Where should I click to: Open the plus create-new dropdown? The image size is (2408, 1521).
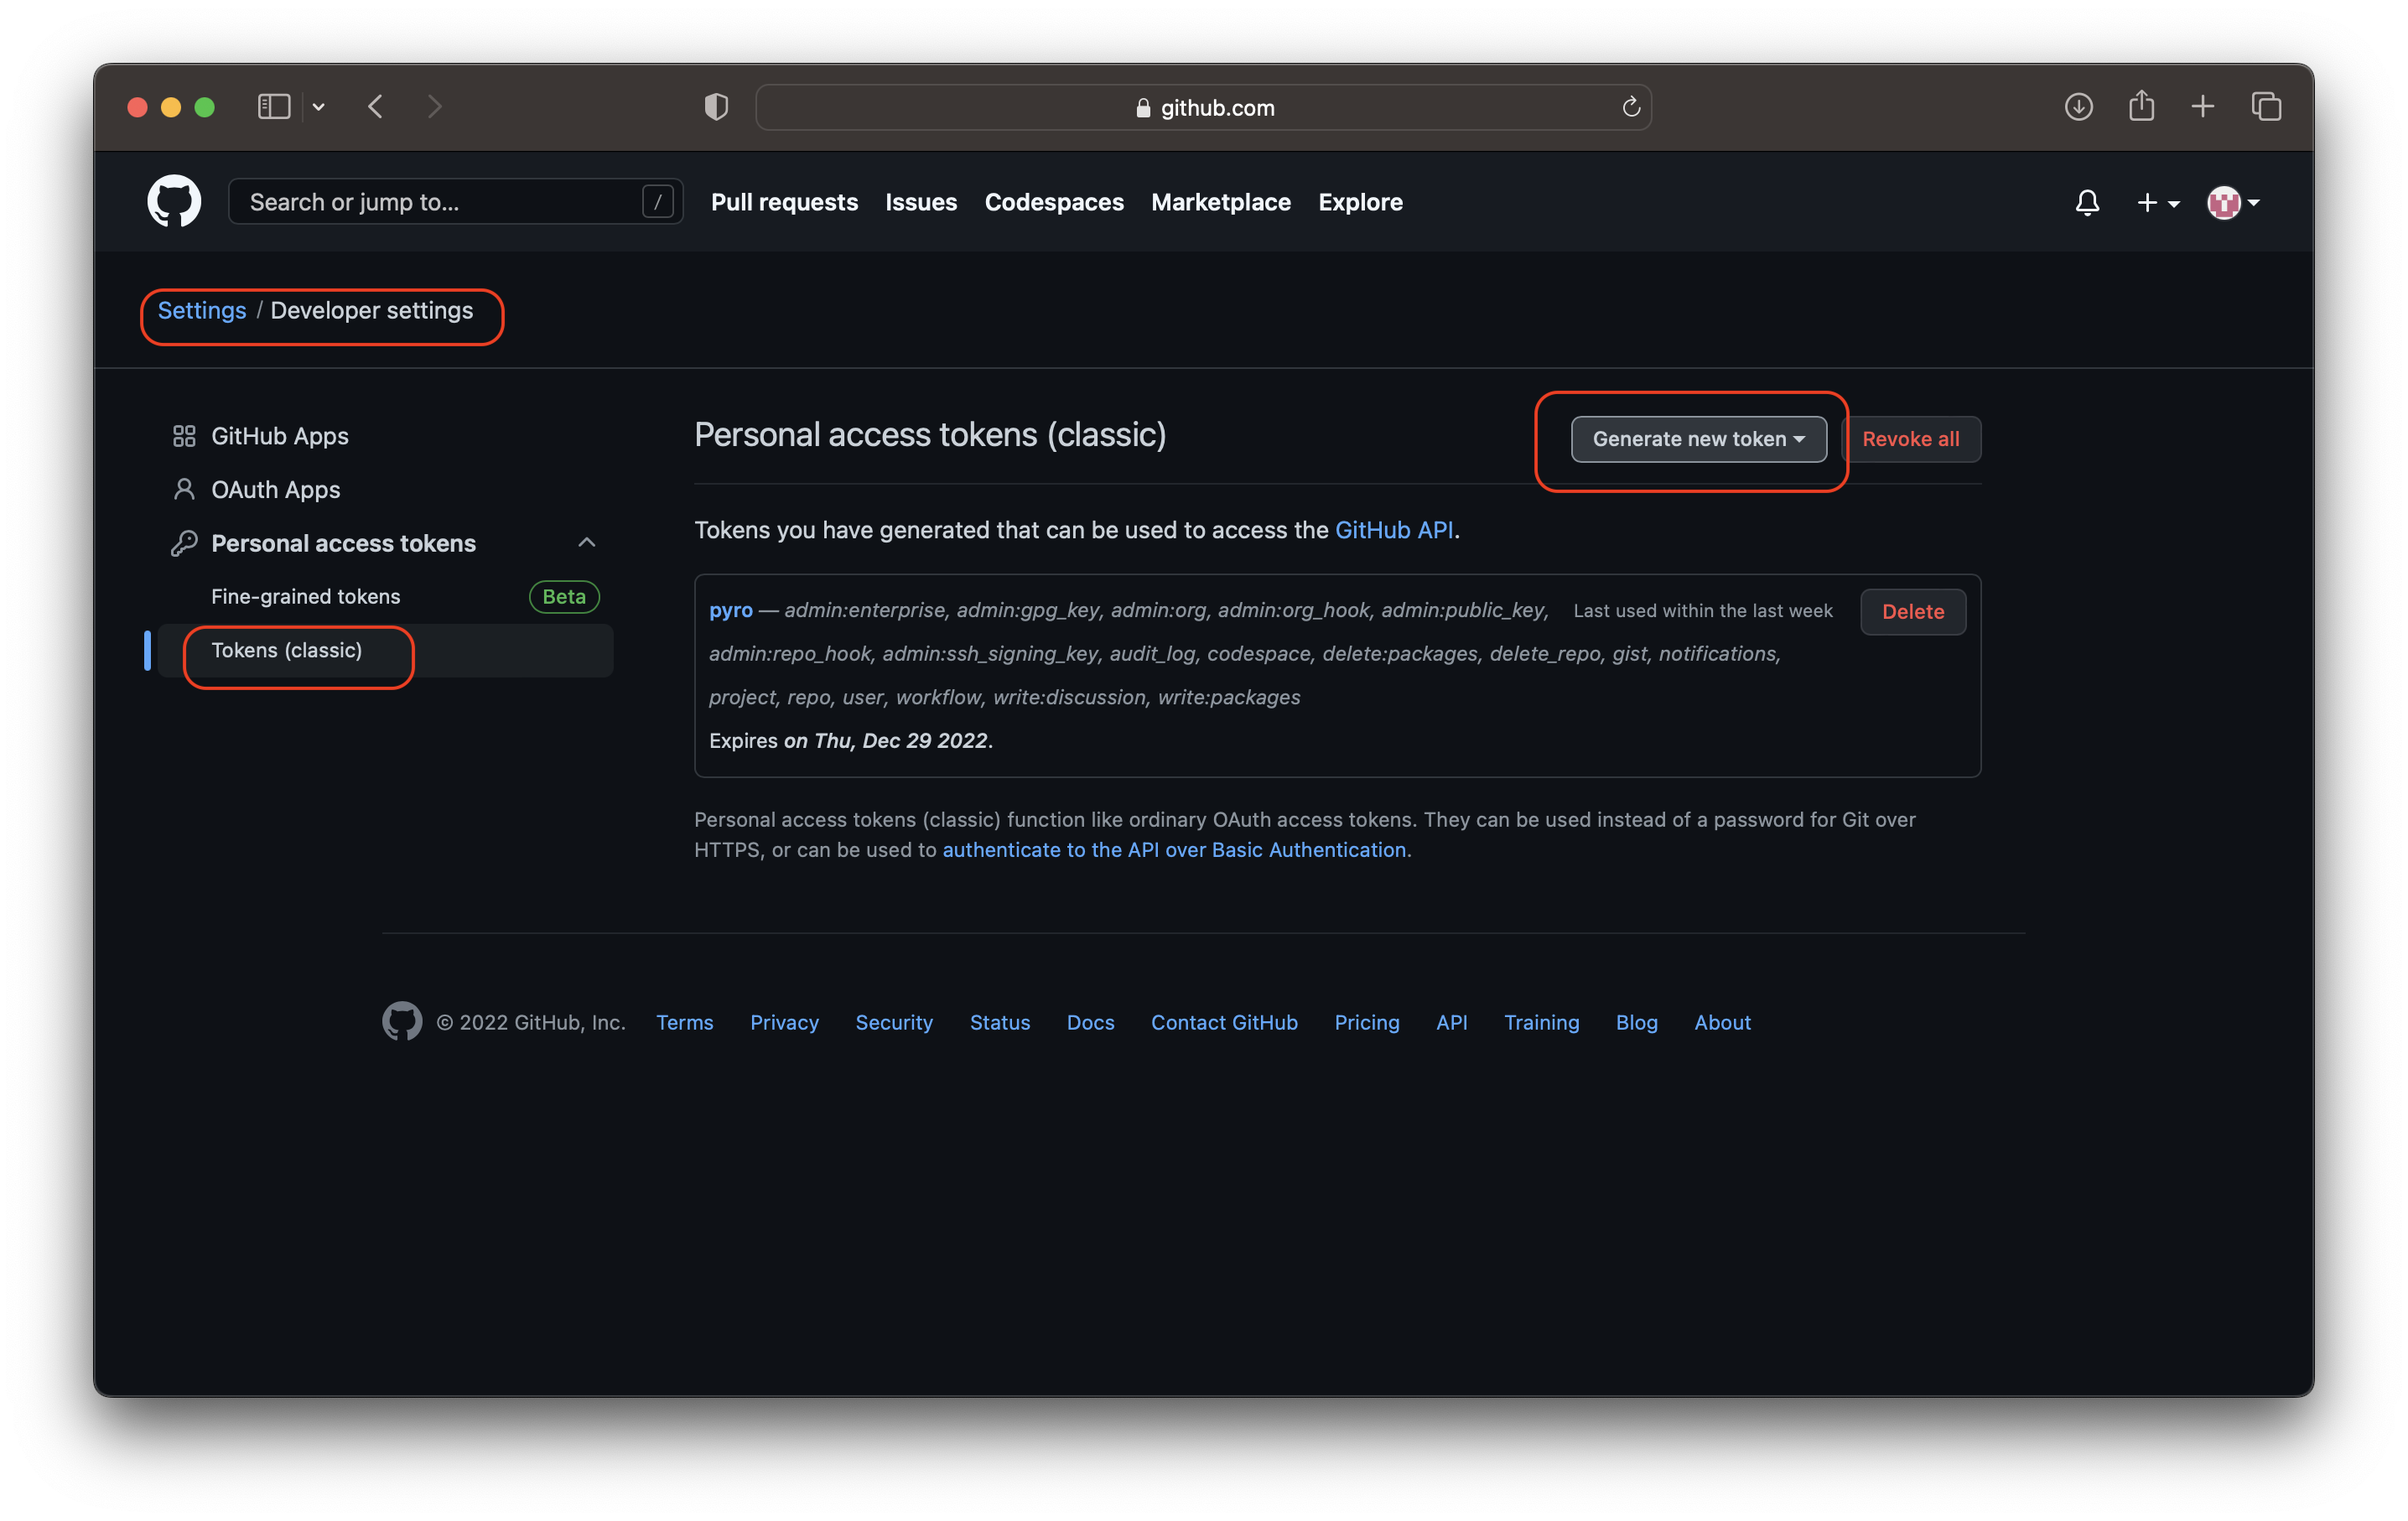click(2156, 203)
